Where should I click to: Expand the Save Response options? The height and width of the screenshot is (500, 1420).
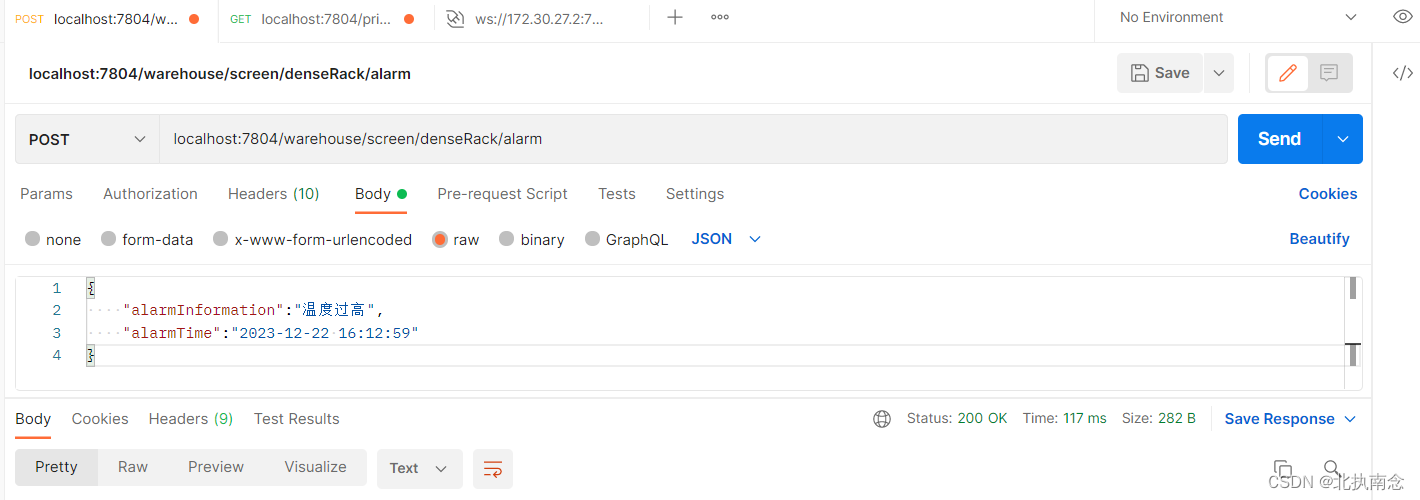(x=1350, y=419)
